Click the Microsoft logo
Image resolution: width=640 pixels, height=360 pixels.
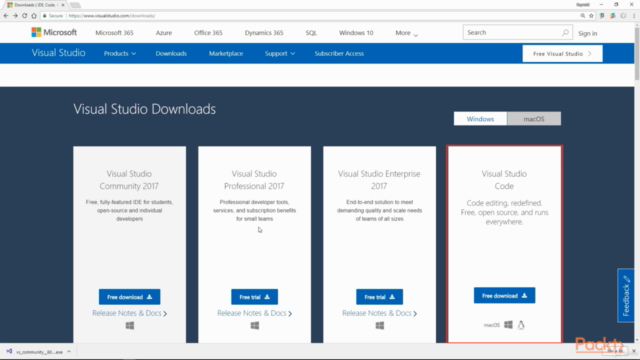click(54, 32)
